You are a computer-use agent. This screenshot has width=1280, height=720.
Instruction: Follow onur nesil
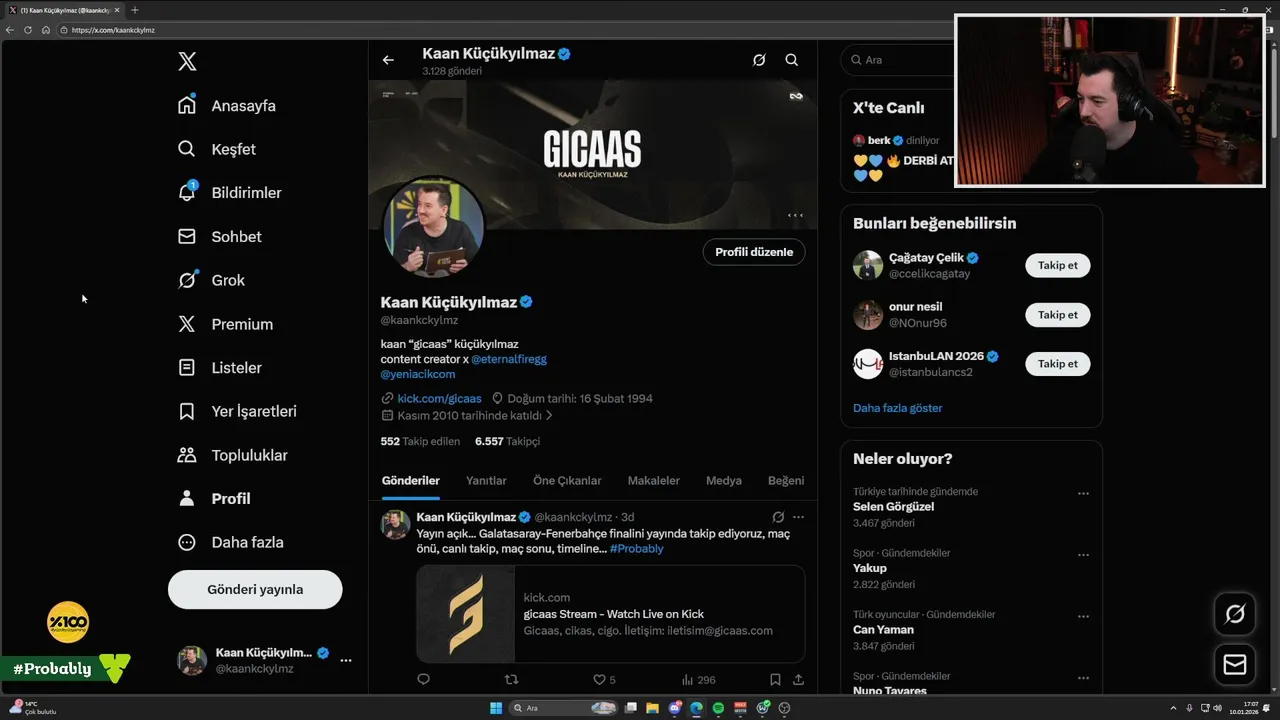point(1057,315)
